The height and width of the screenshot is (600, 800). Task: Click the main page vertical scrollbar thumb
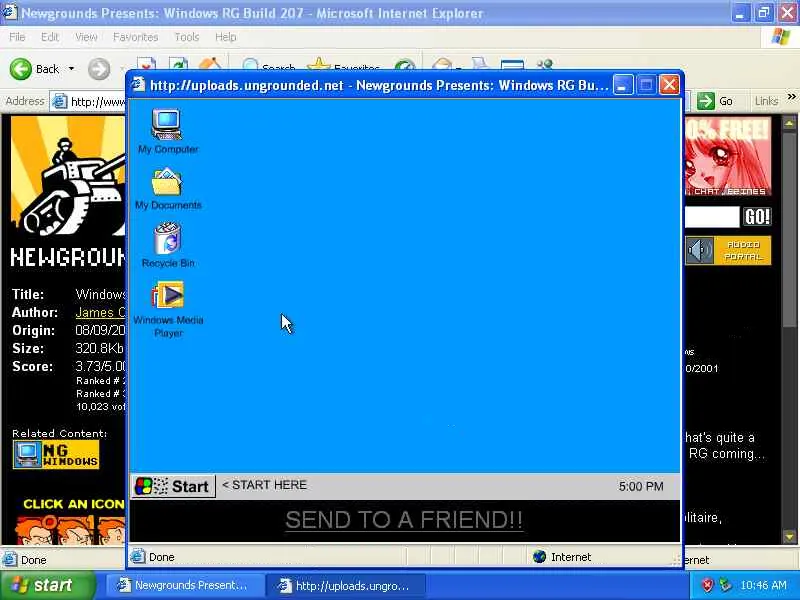pyautogui.click(x=789, y=230)
